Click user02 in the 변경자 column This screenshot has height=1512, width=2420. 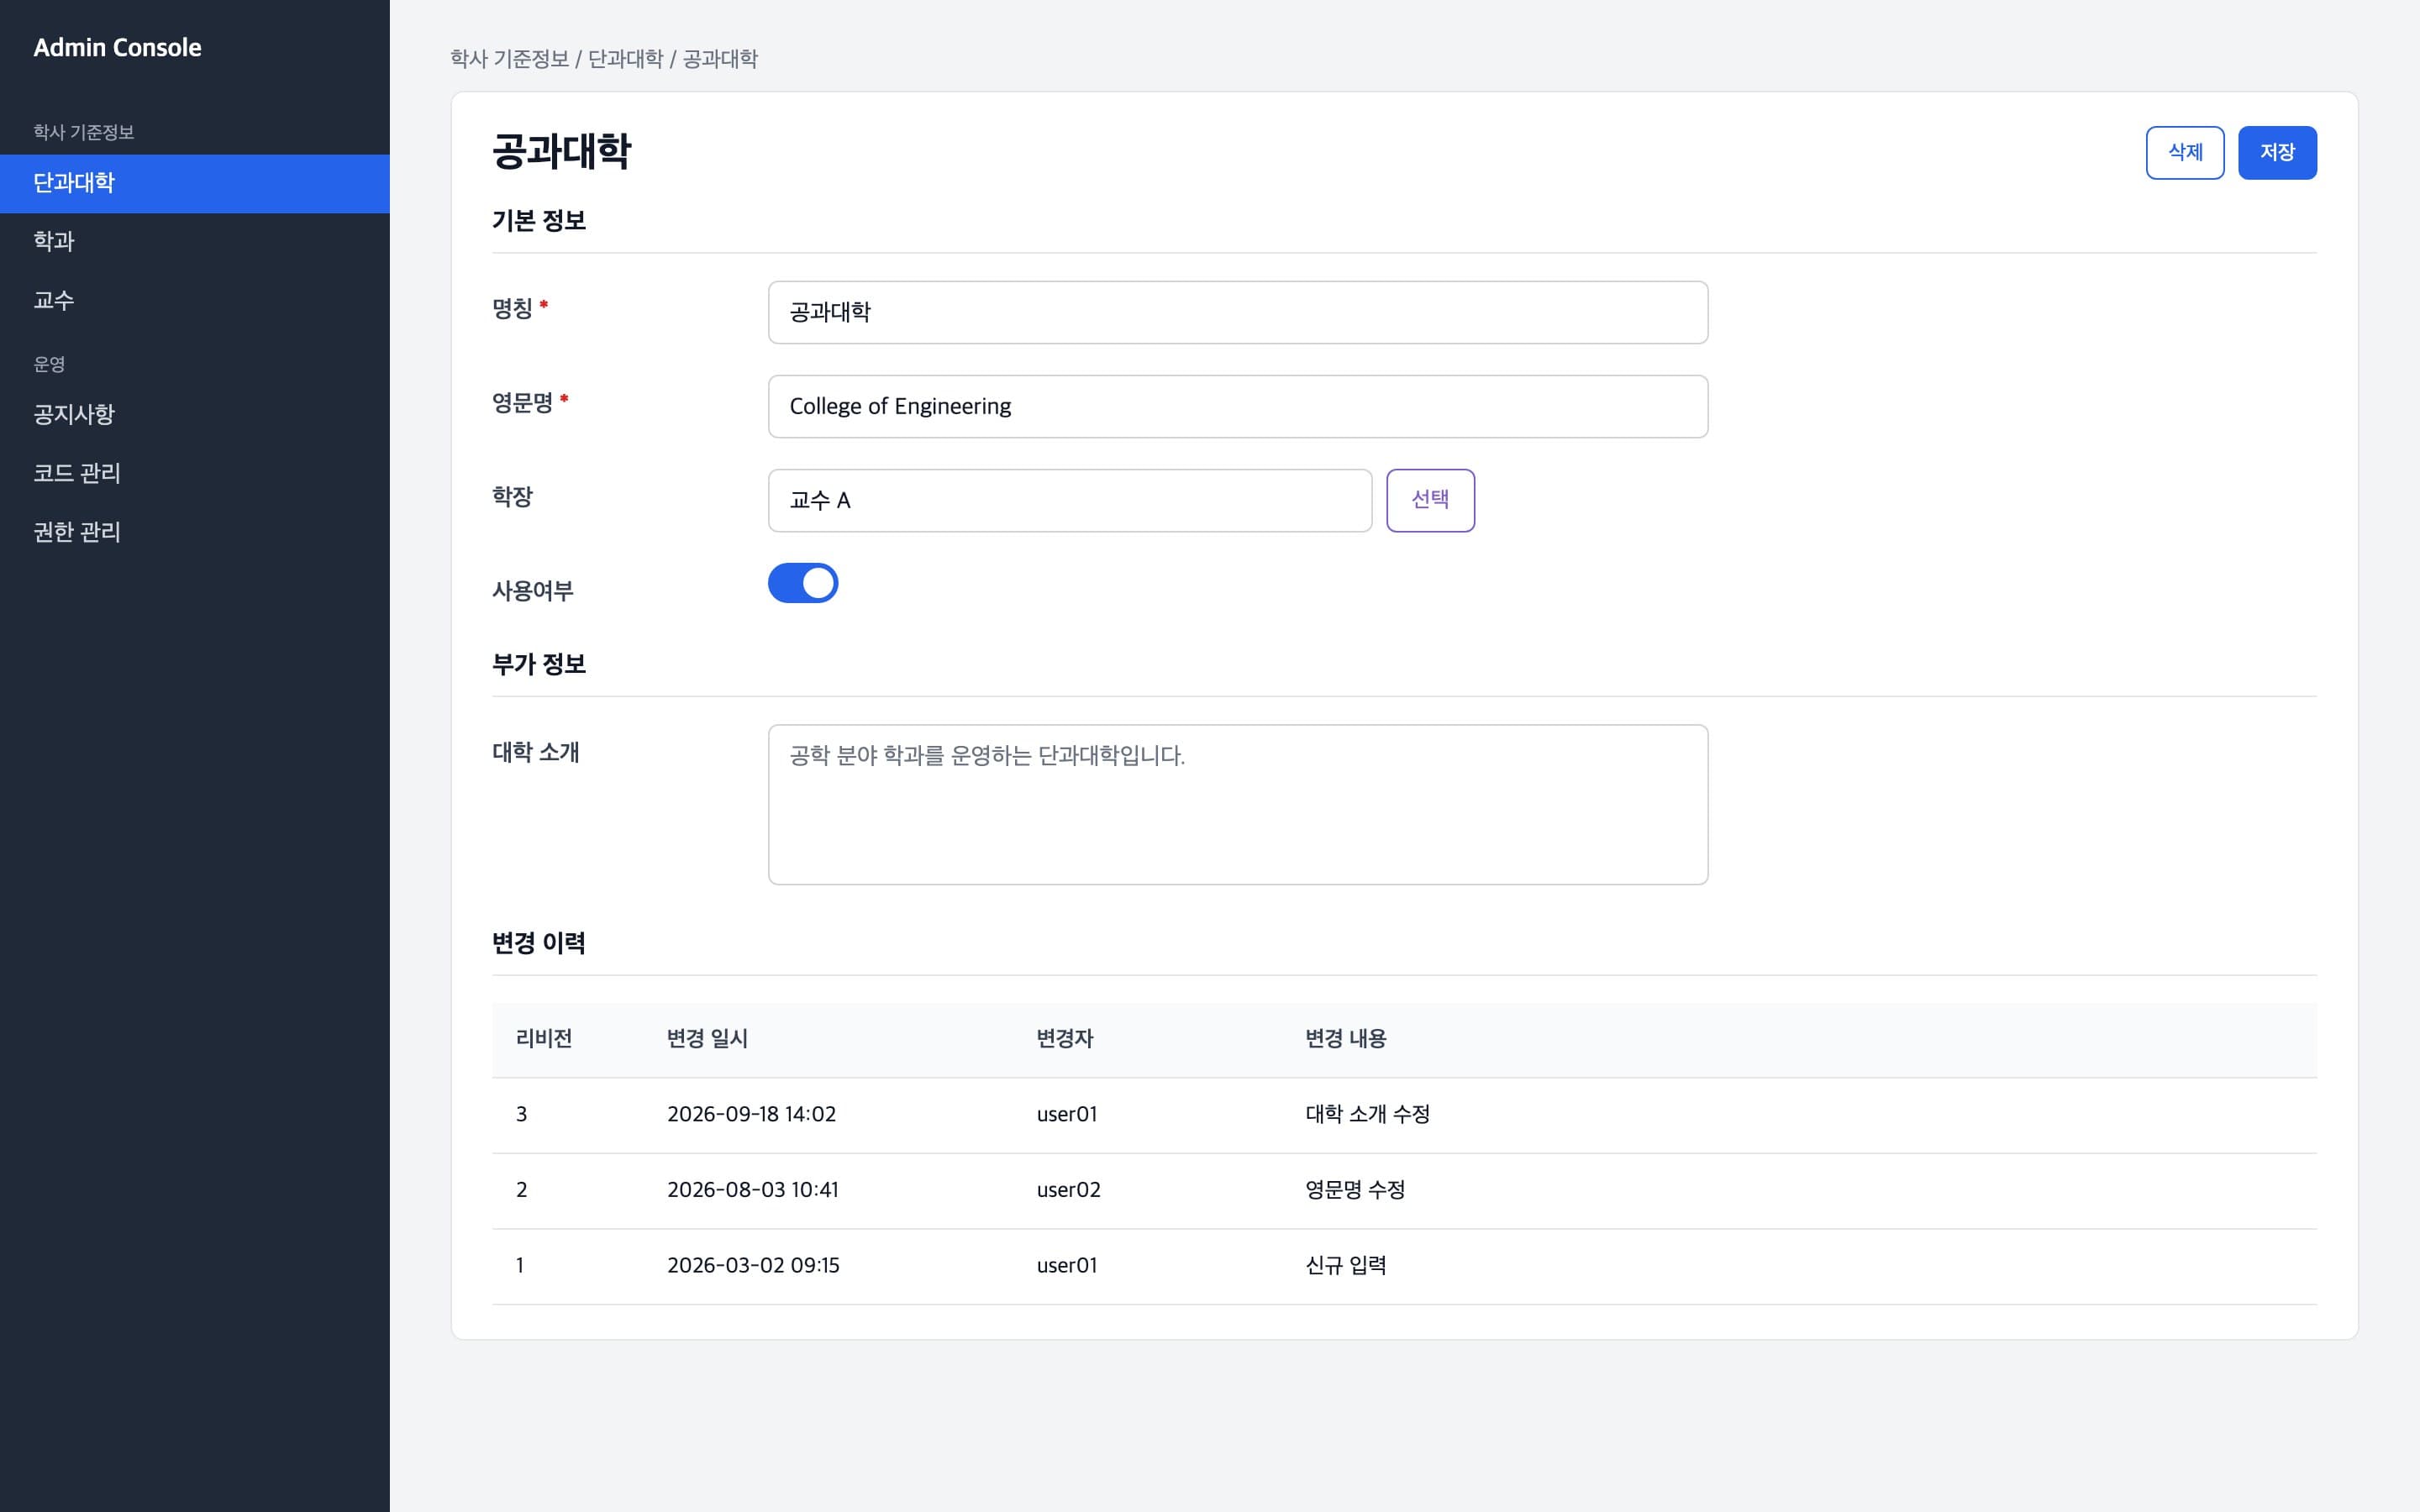(x=1068, y=1190)
